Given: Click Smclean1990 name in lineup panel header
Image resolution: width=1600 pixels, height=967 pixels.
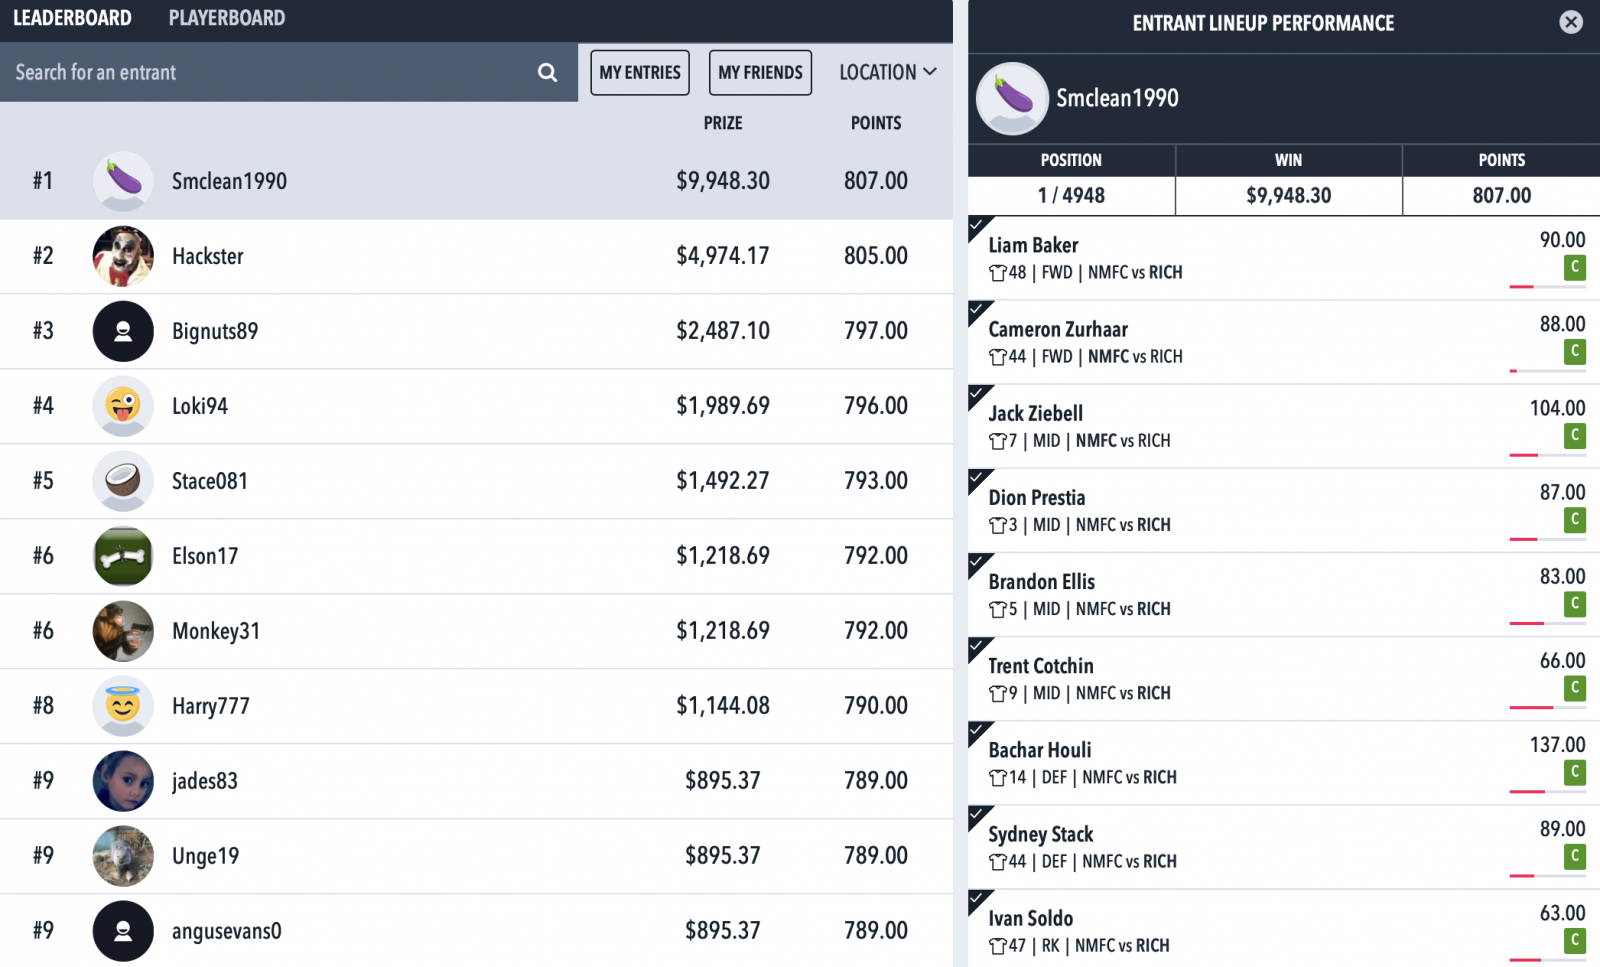Looking at the screenshot, I should [1117, 98].
